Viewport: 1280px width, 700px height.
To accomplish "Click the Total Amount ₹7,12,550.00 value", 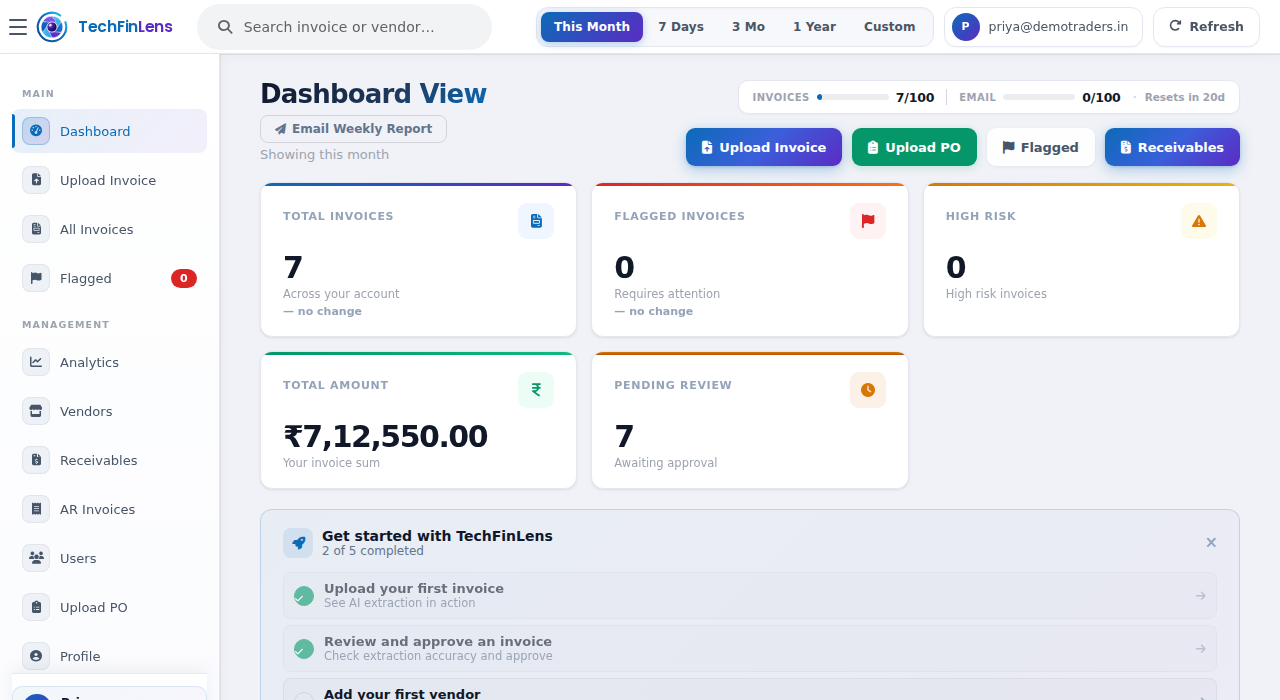I will [386, 437].
